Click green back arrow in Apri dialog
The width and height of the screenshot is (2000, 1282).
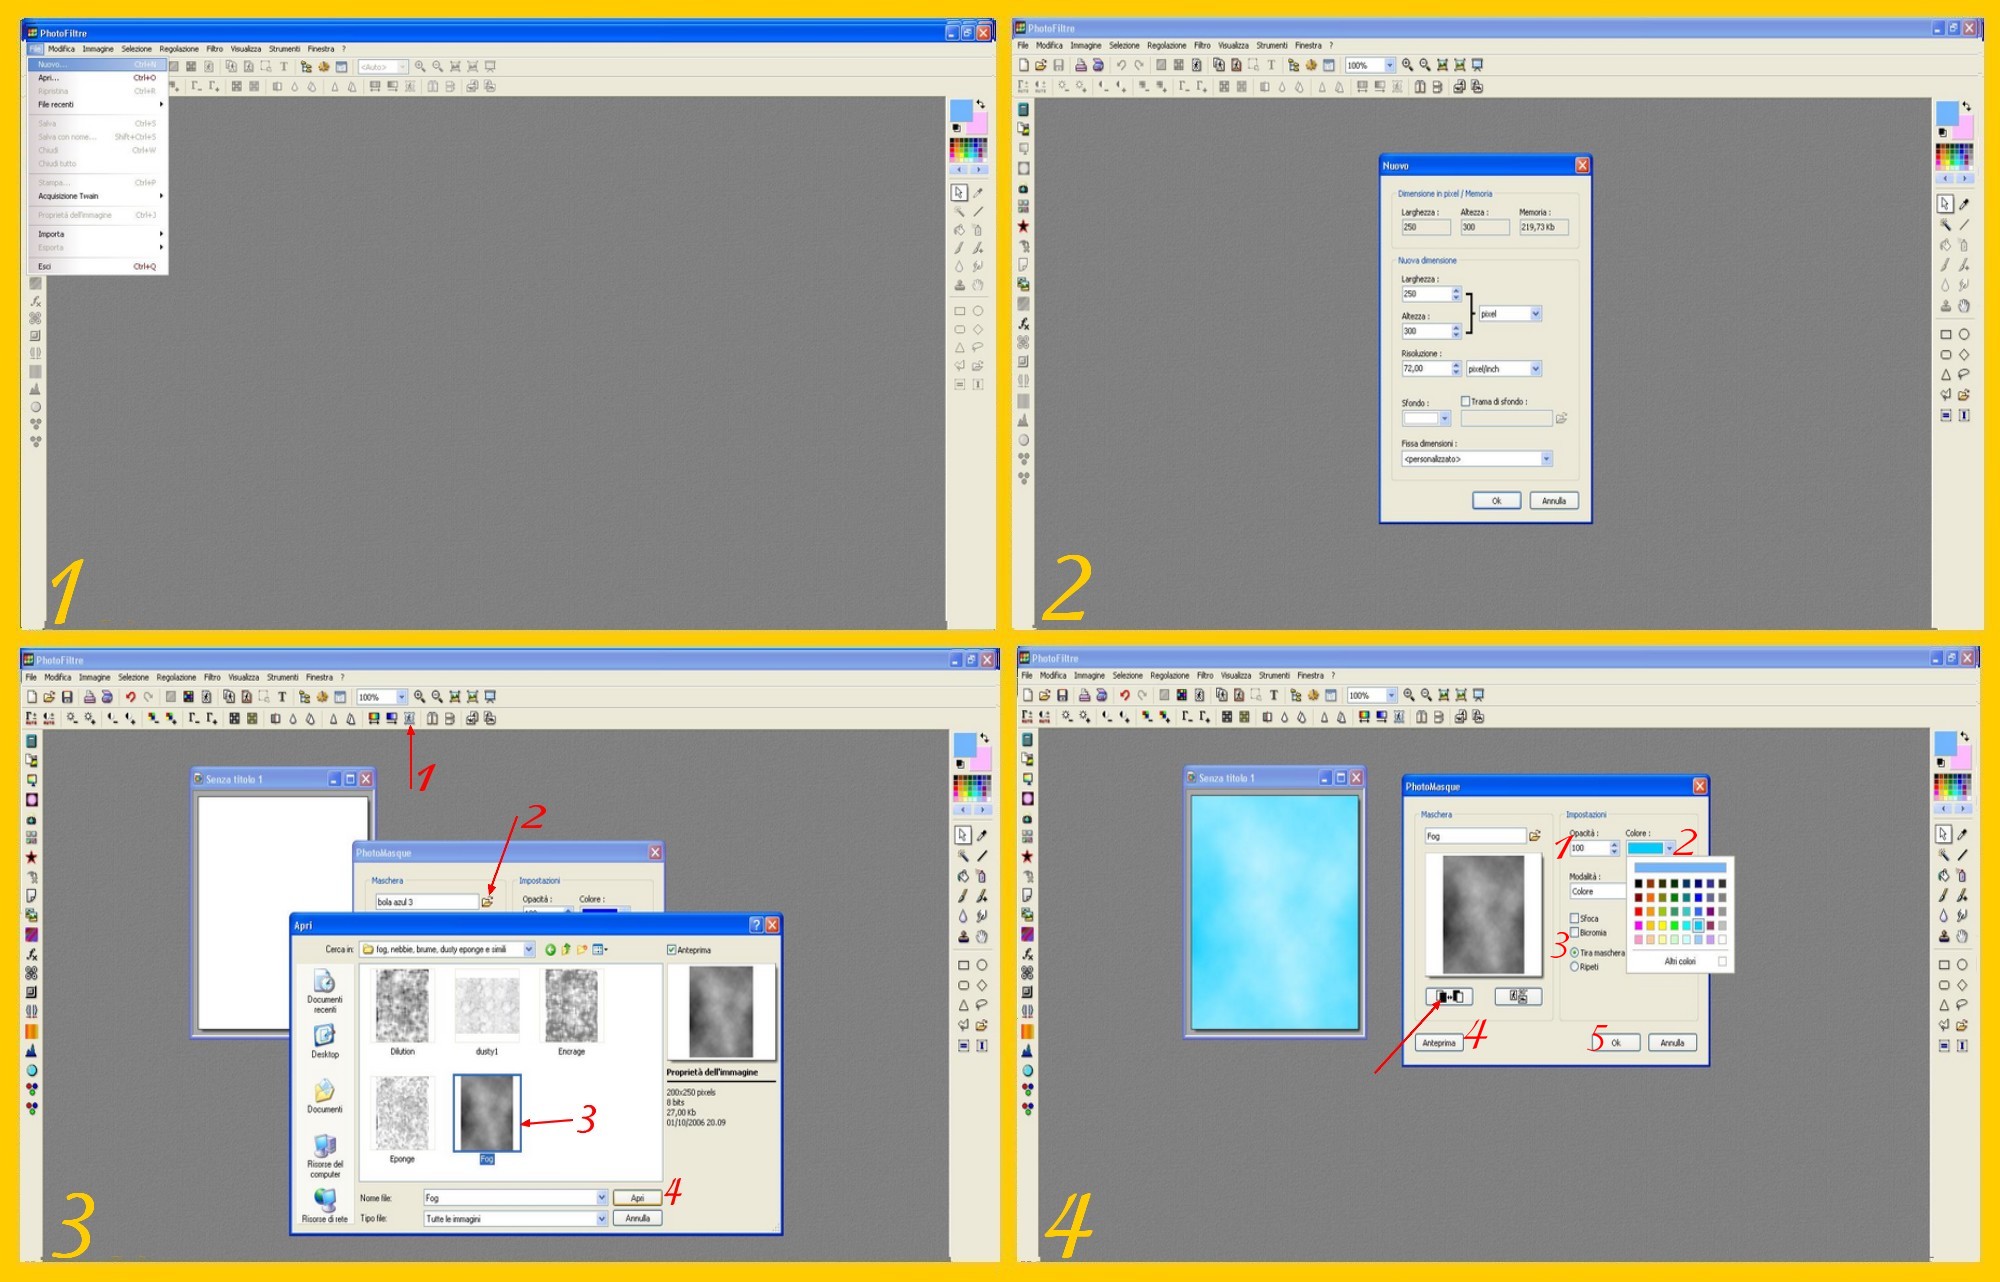coord(550,950)
